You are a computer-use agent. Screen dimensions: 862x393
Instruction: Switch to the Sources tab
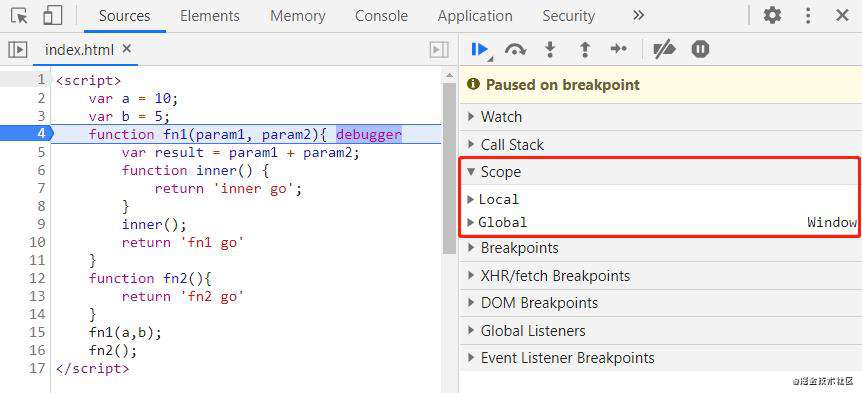[x=125, y=16]
